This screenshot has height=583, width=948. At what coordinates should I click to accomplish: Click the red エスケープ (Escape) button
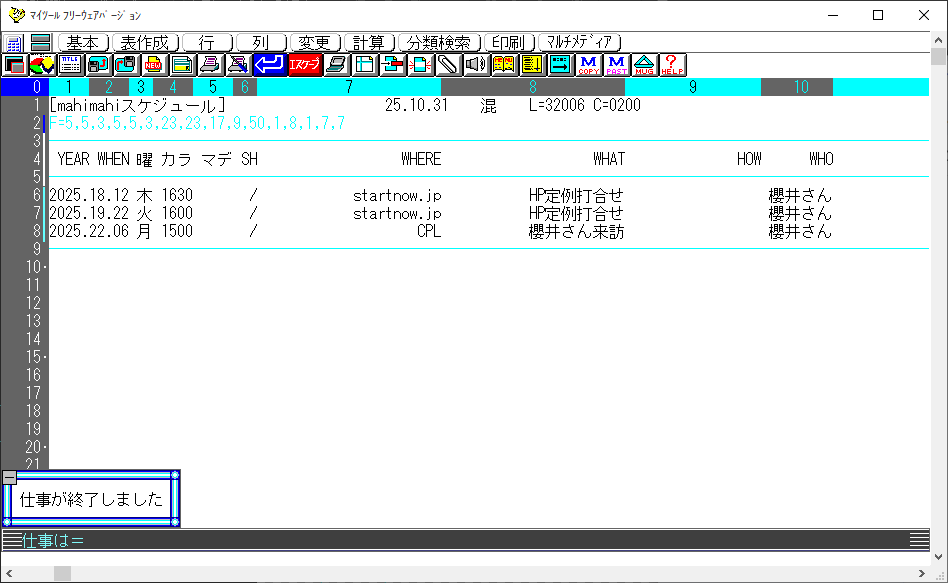305,65
